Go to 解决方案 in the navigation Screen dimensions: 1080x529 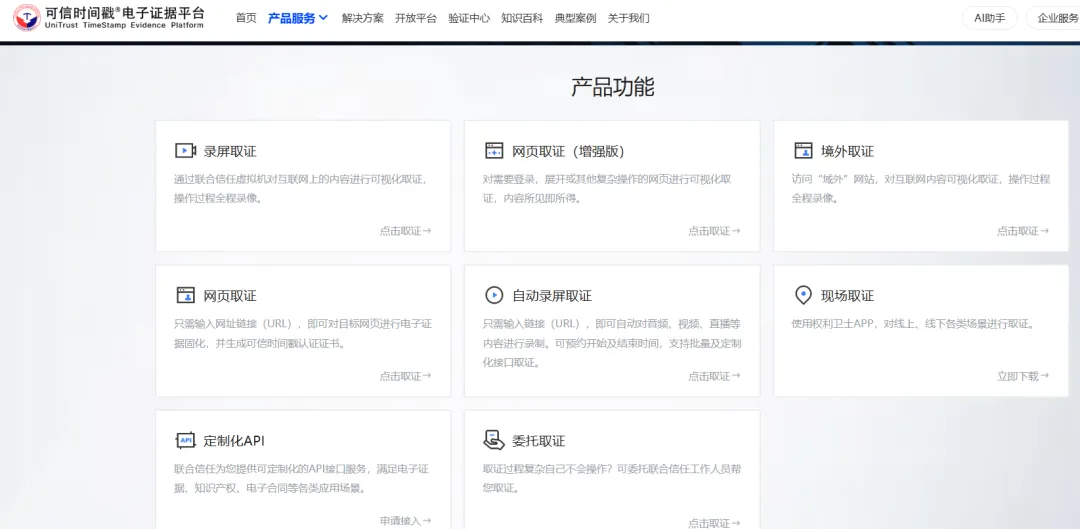(x=362, y=19)
